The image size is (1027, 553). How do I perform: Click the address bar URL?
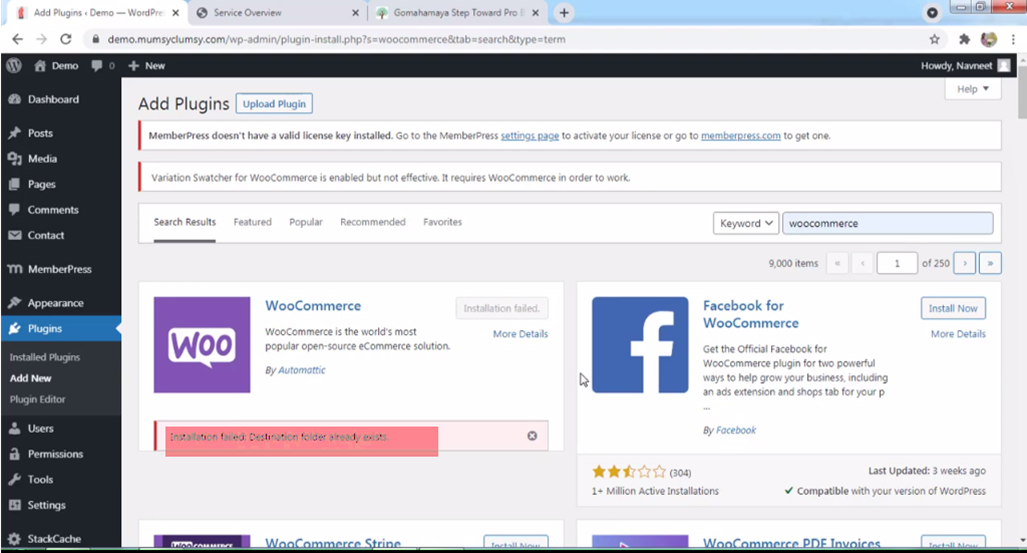point(337,39)
